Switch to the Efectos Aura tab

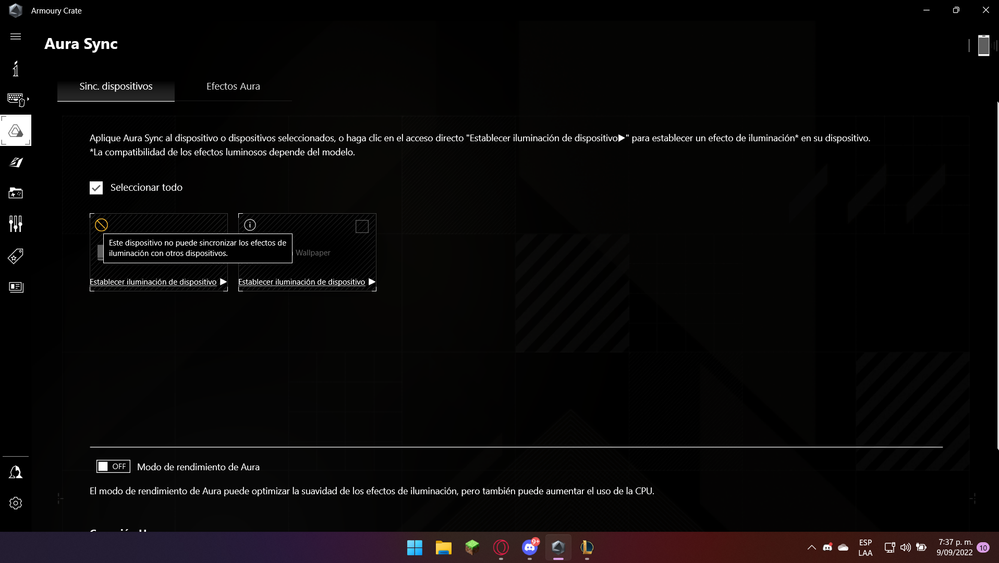point(233,87)
